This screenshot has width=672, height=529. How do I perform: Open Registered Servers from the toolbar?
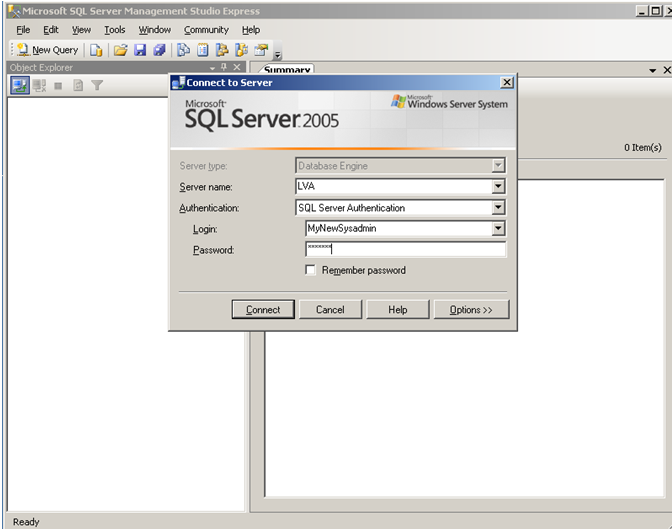(x=183, y=50)
